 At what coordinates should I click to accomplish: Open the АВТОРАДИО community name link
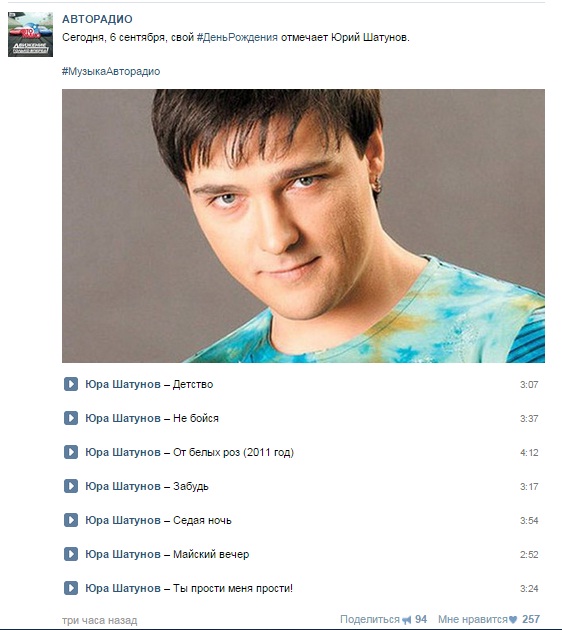click(x=97, y=19)
